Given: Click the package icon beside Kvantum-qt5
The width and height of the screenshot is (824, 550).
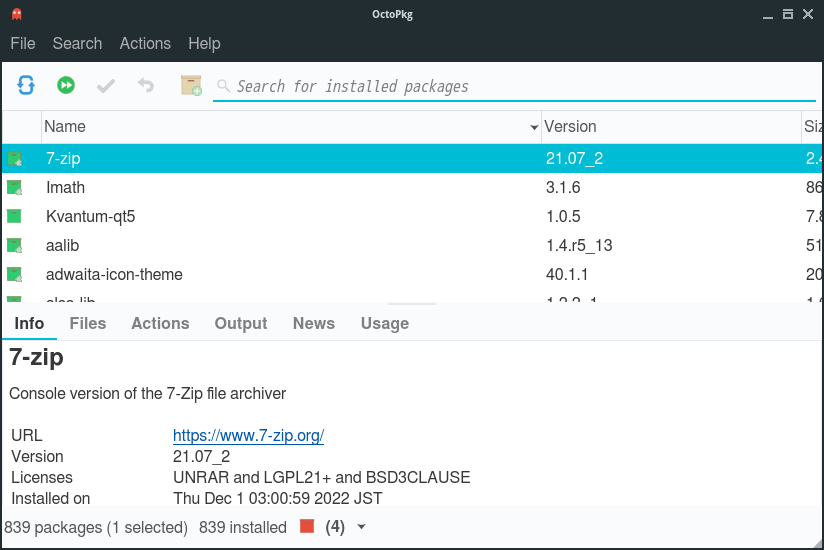Looking at the screenshot, I should 14,216.
